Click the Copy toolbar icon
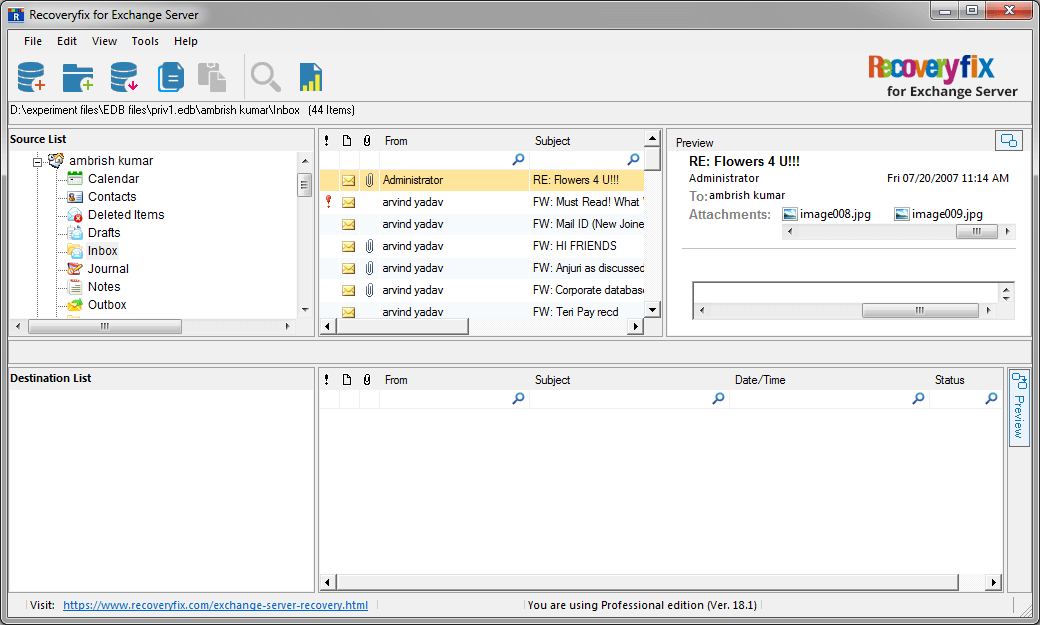The height and width of the screenshot is (625, 1040). click(x=170, y=77)
